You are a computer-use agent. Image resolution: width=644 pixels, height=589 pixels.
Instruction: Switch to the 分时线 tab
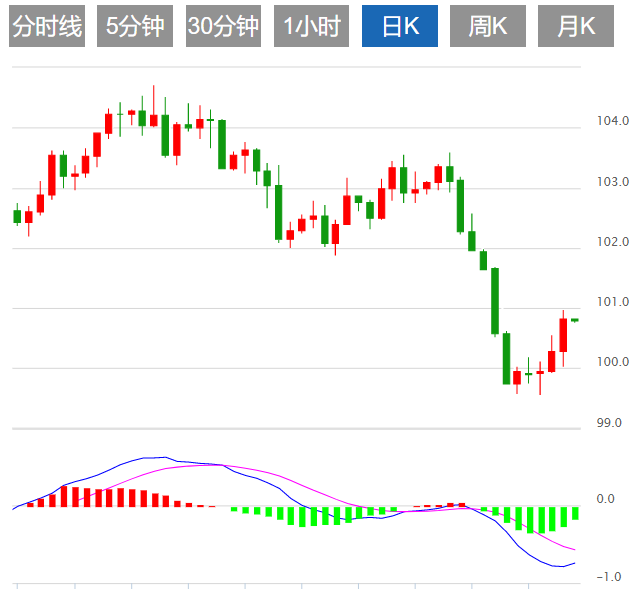(x=47, y=26)
